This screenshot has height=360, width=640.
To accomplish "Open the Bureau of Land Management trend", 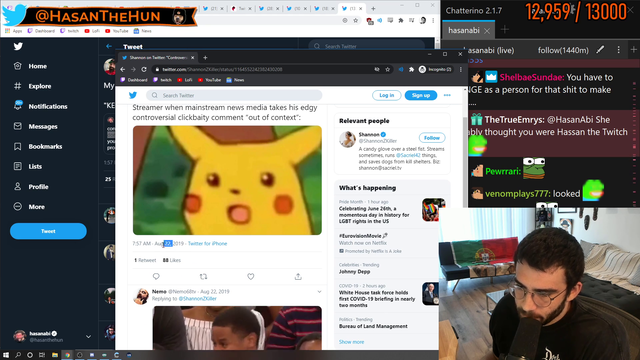I will (x=373, y=326).
